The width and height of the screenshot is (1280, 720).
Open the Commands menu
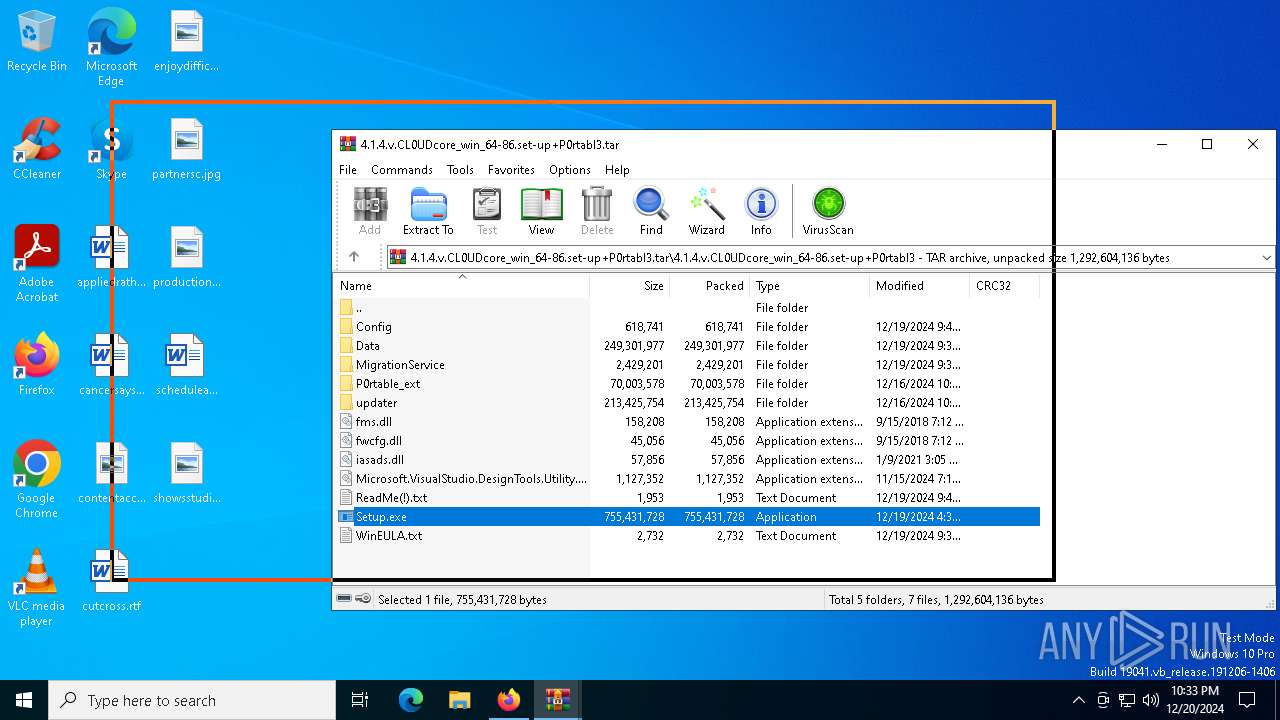[x=402, y=170]
